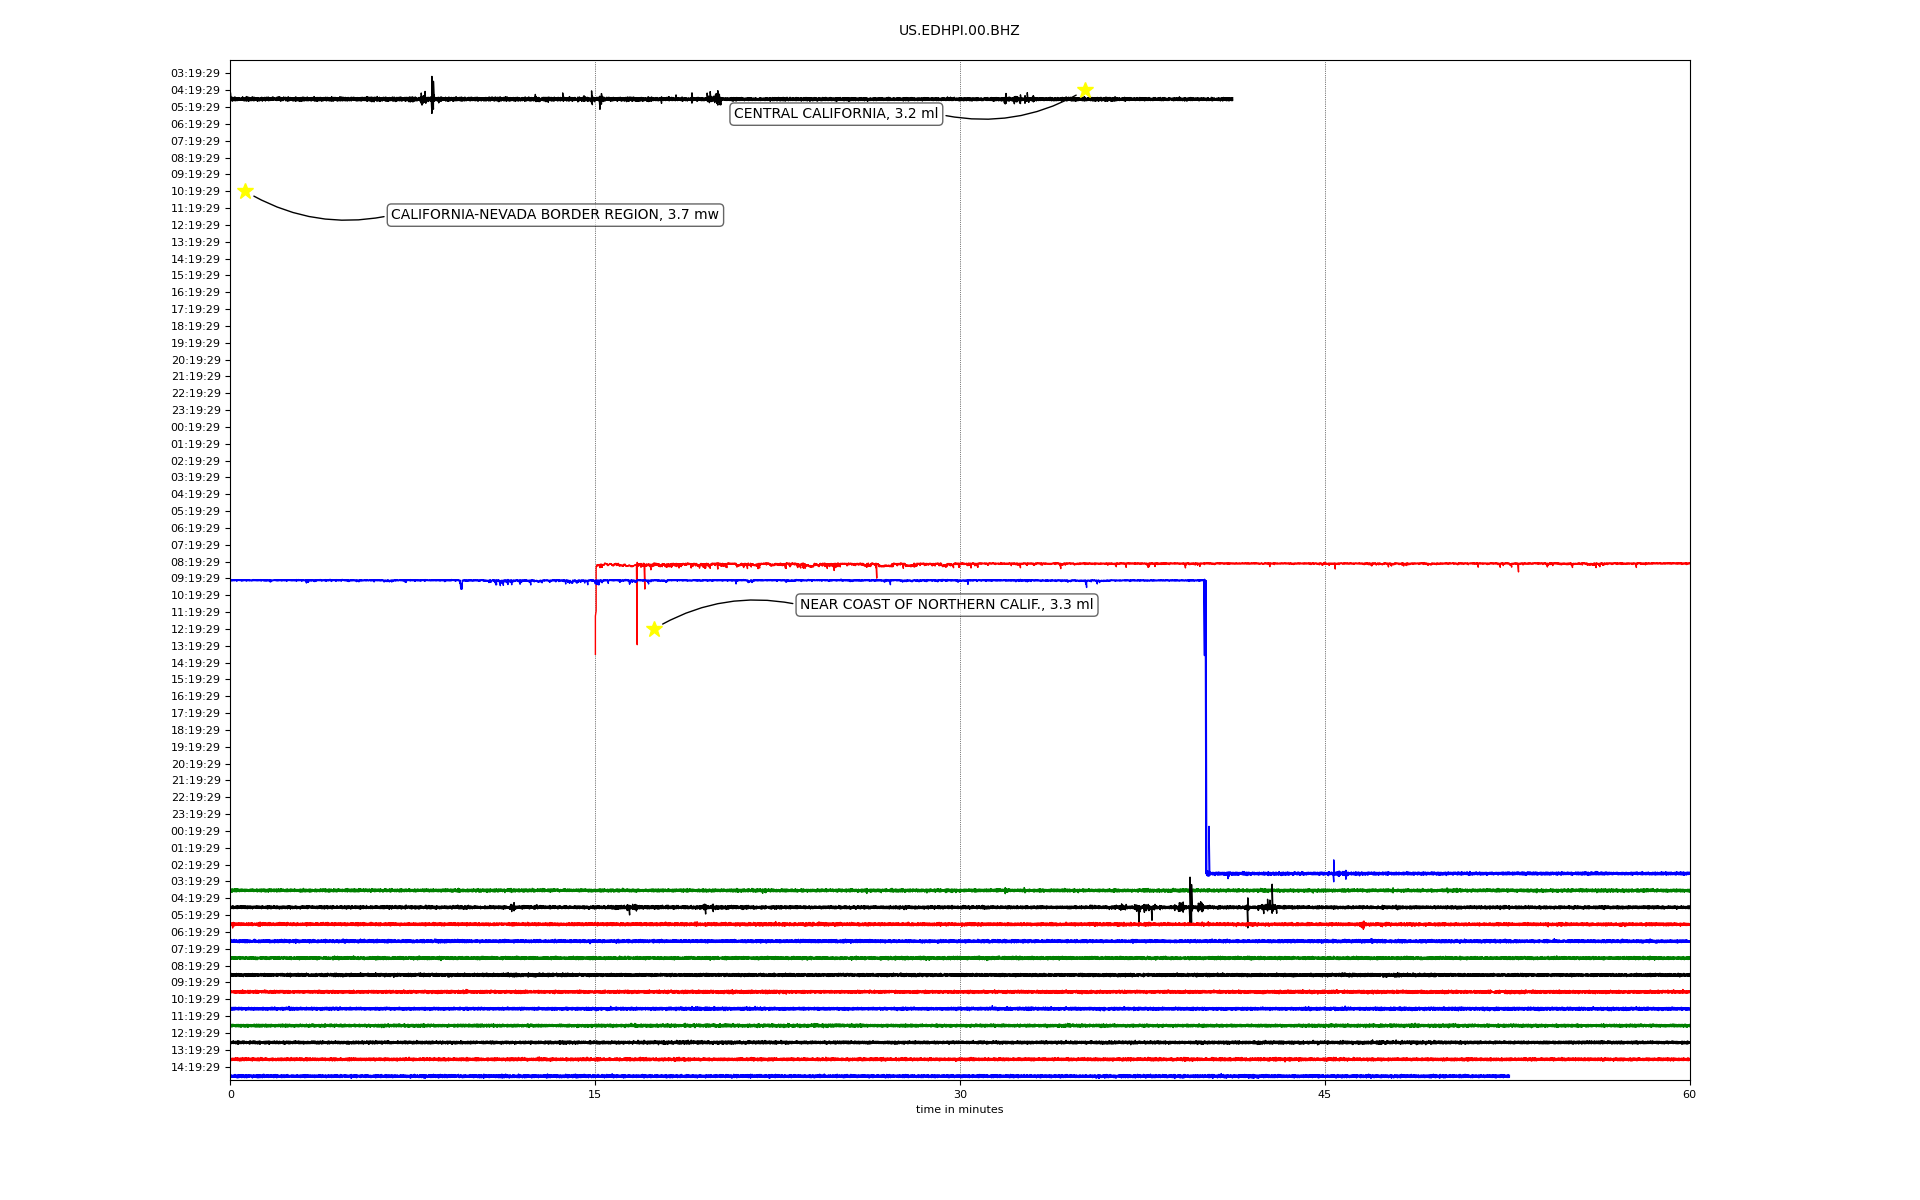The image size is (1920, 1200).
Task: Click the bottom 14:19:29 y-axis label
Action: (195, 1067)
